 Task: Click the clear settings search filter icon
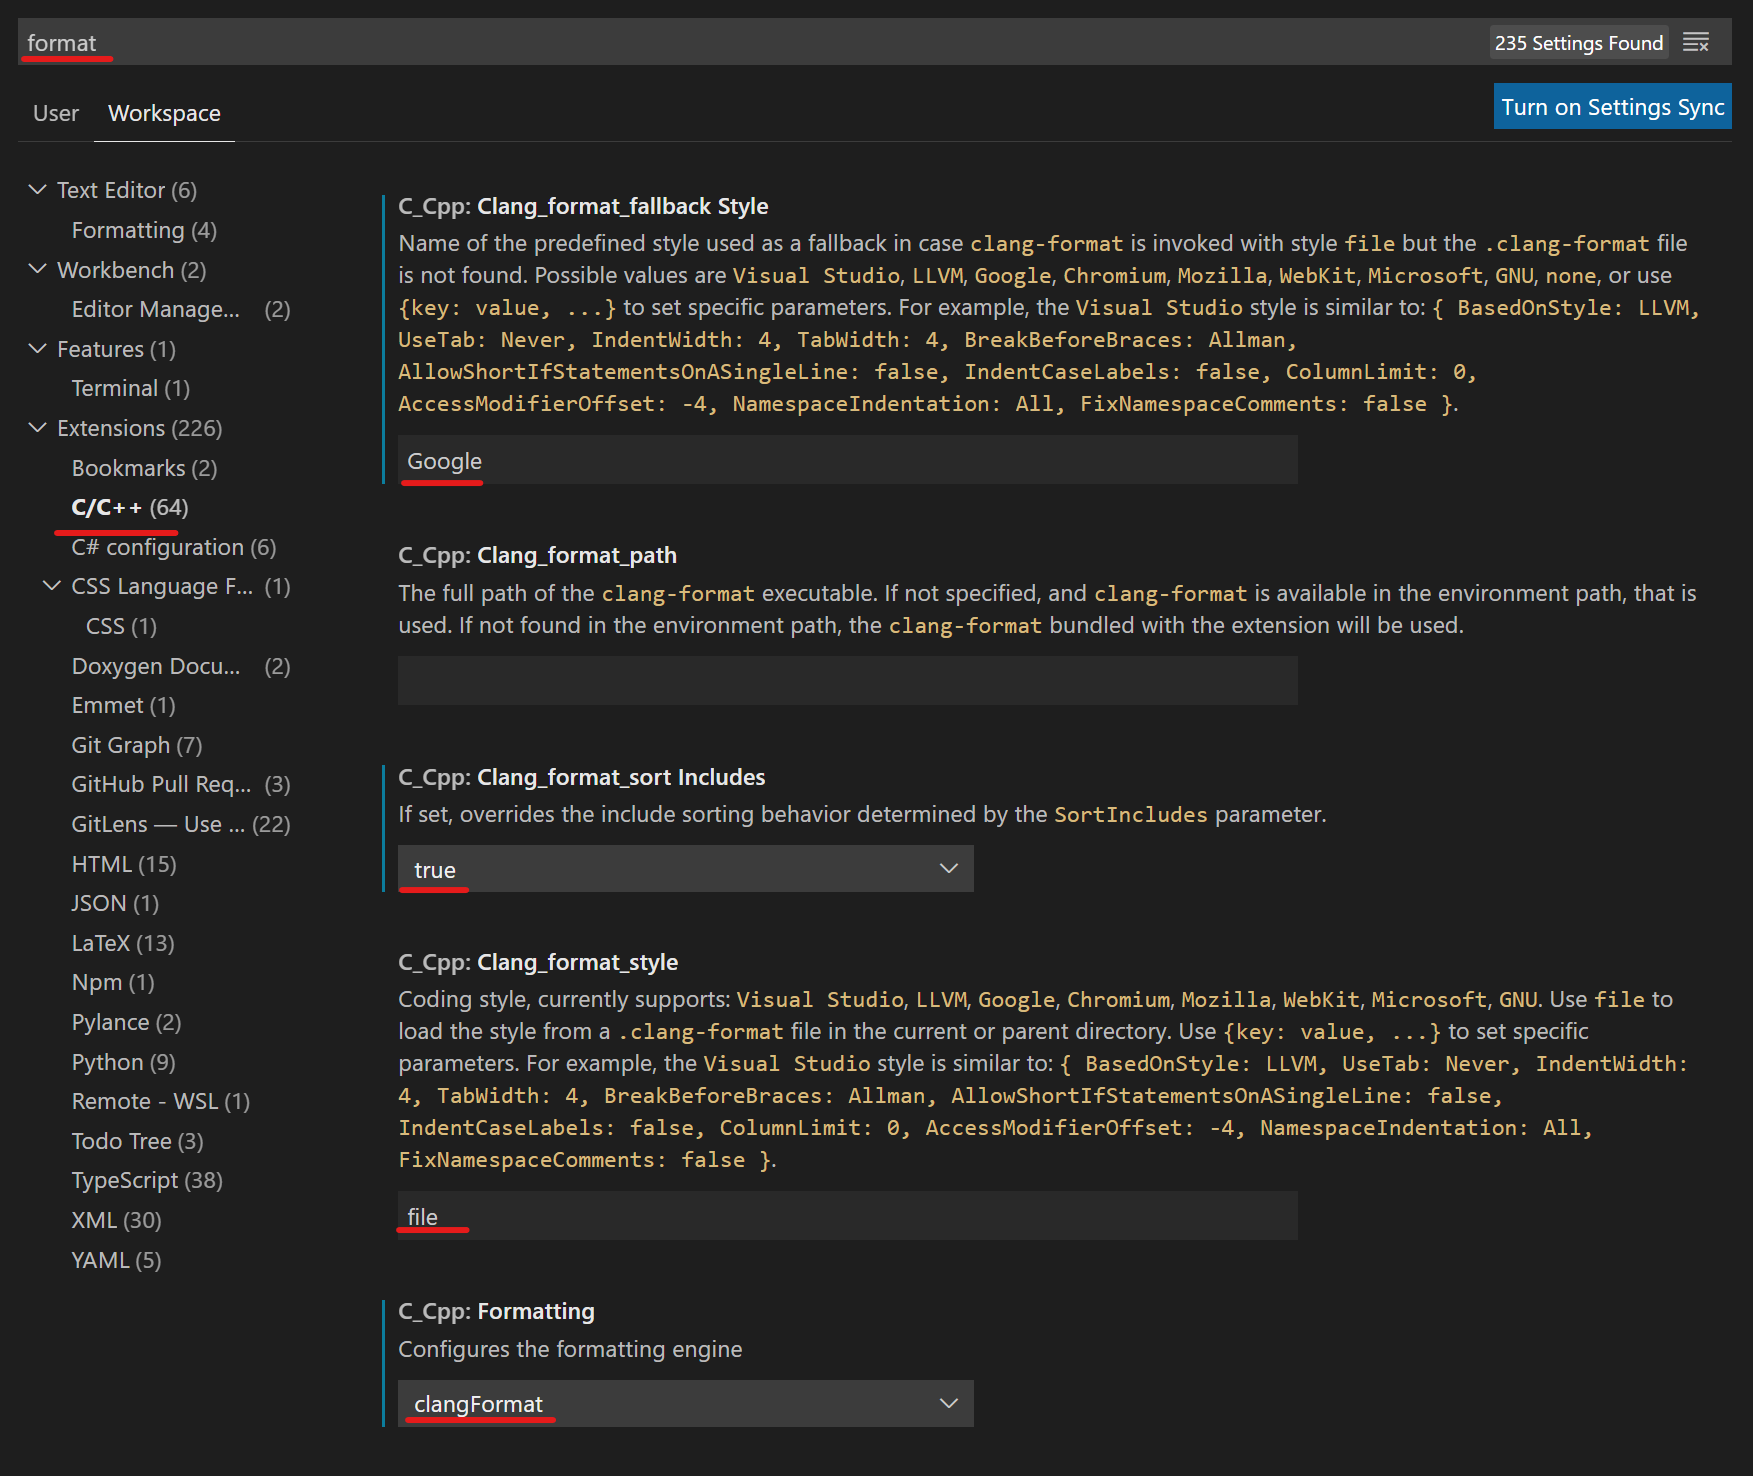click(1696, 43)
